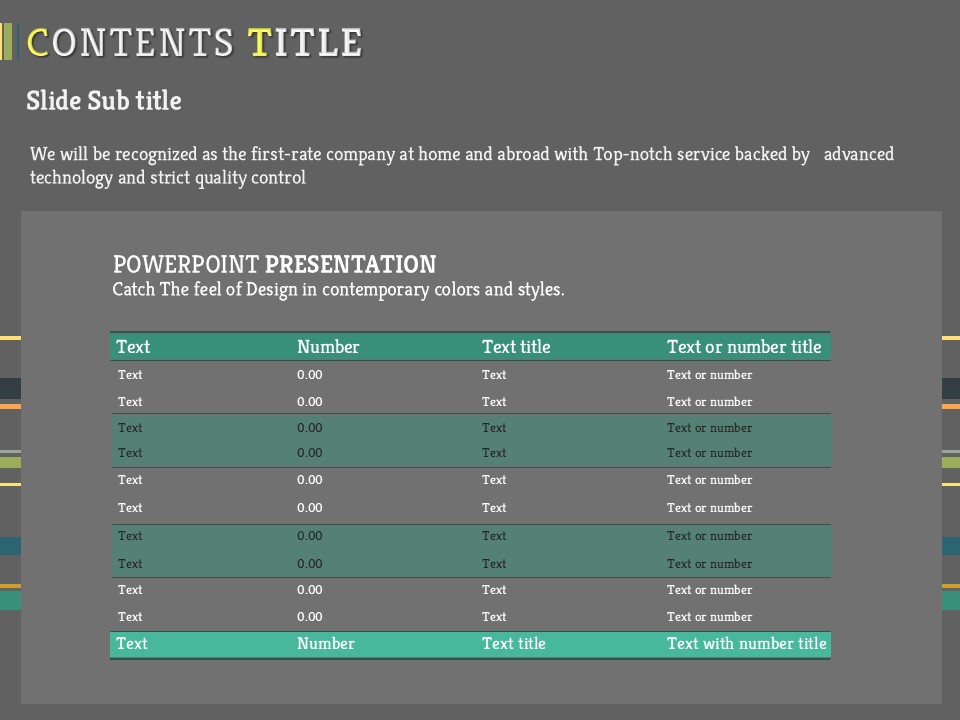960x720 pixels.
Task: Click the first Text or number data cell
Action: point(709,375)
